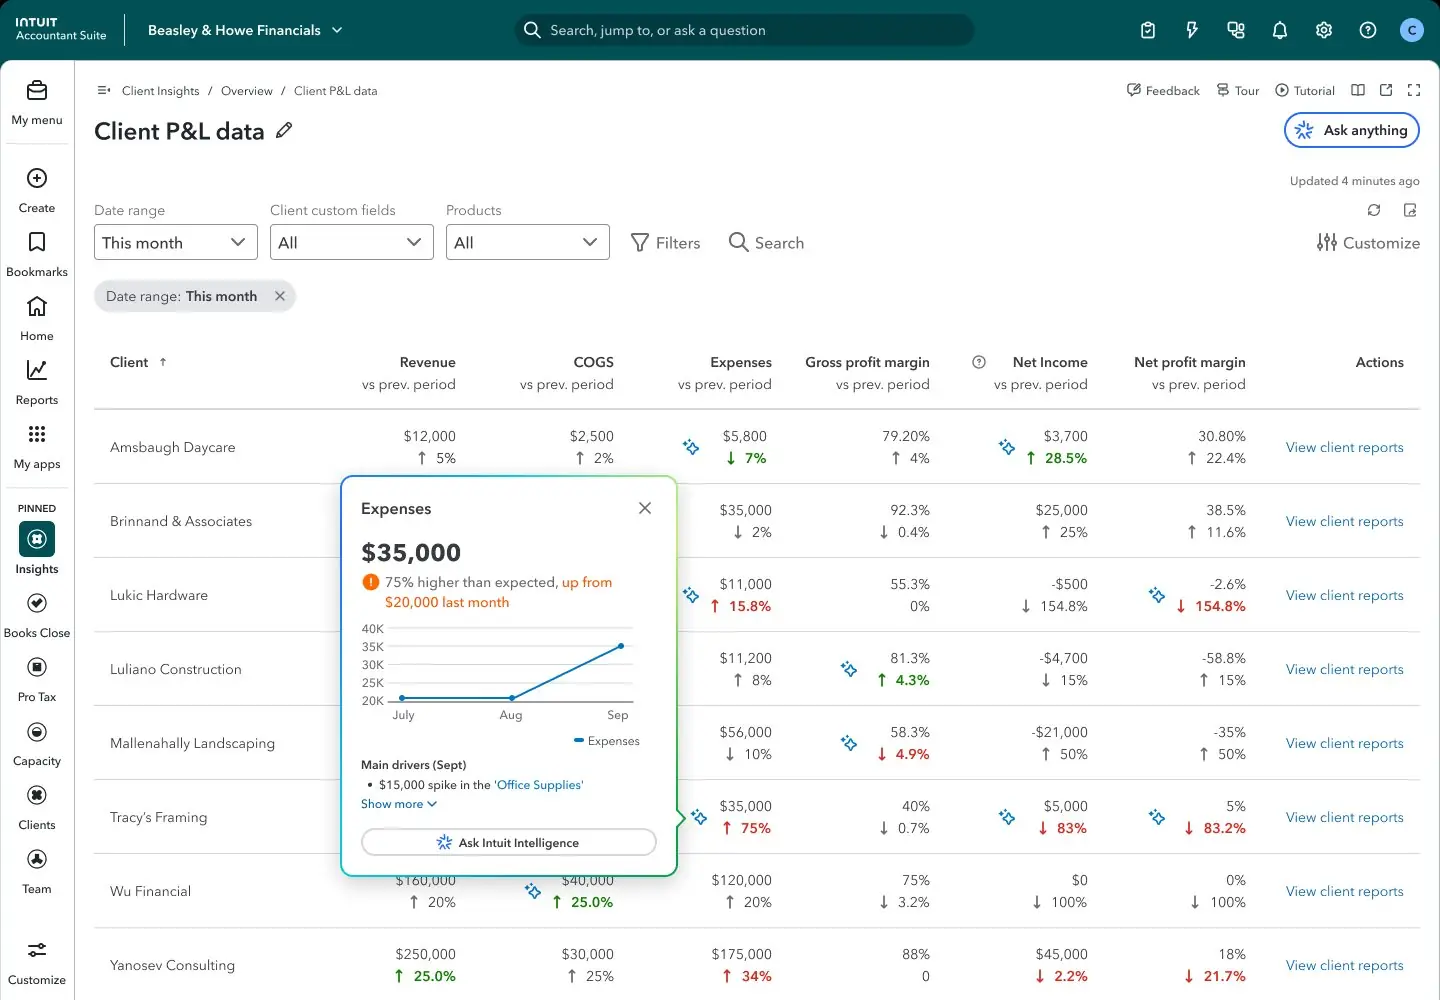Click the Net Income column header

pyautogui.click(x=1050, y=362)
